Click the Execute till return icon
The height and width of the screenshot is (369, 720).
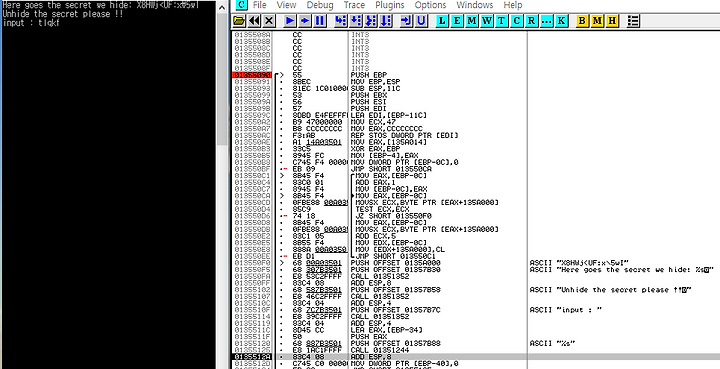click(x=406, y=21)
